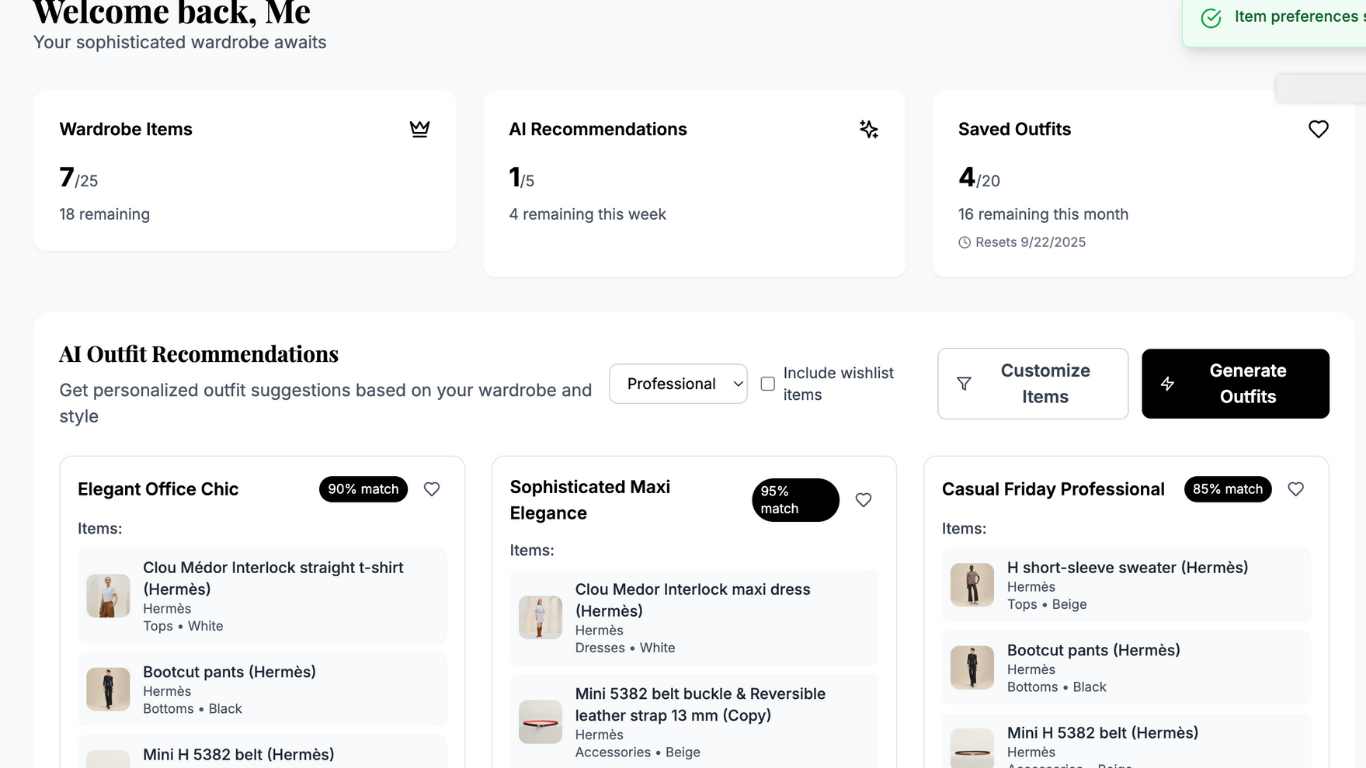Click the 95% match badge
The height and width of the screenshot is (768, 1366).
point(795,500)
